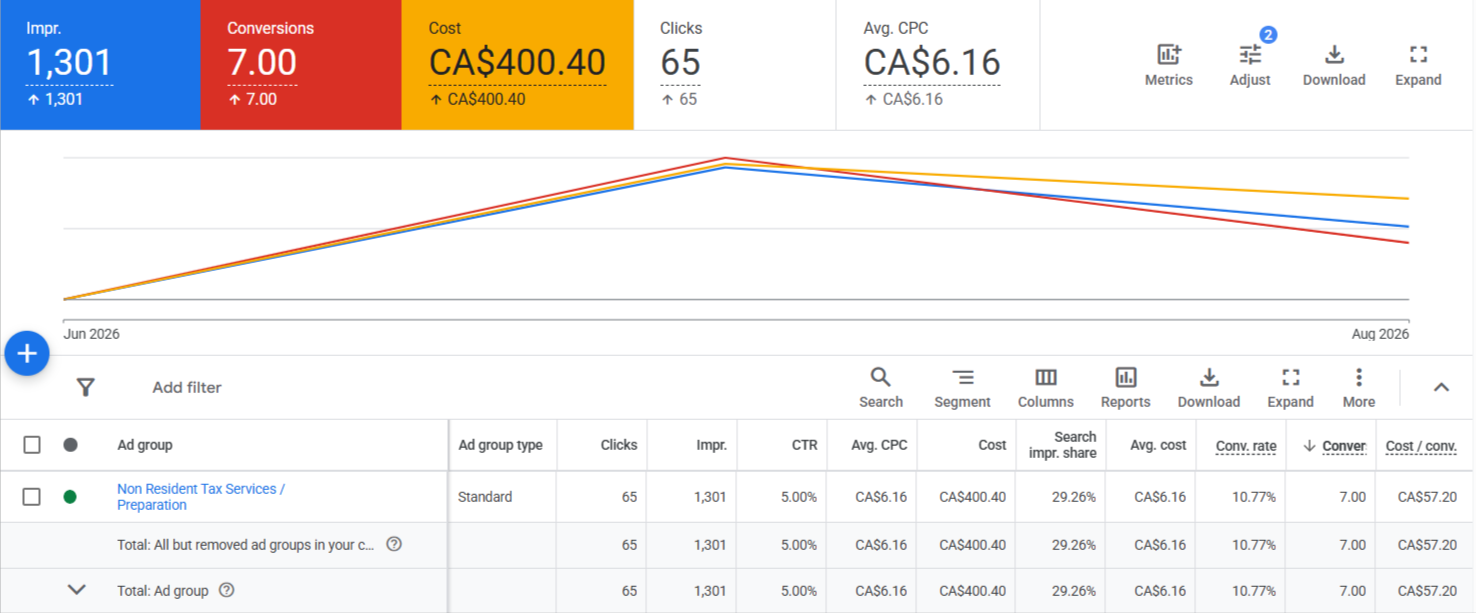The image size is (1476, 613).
Task: Click the Total: Ad group label
Action: pos(163,590)
